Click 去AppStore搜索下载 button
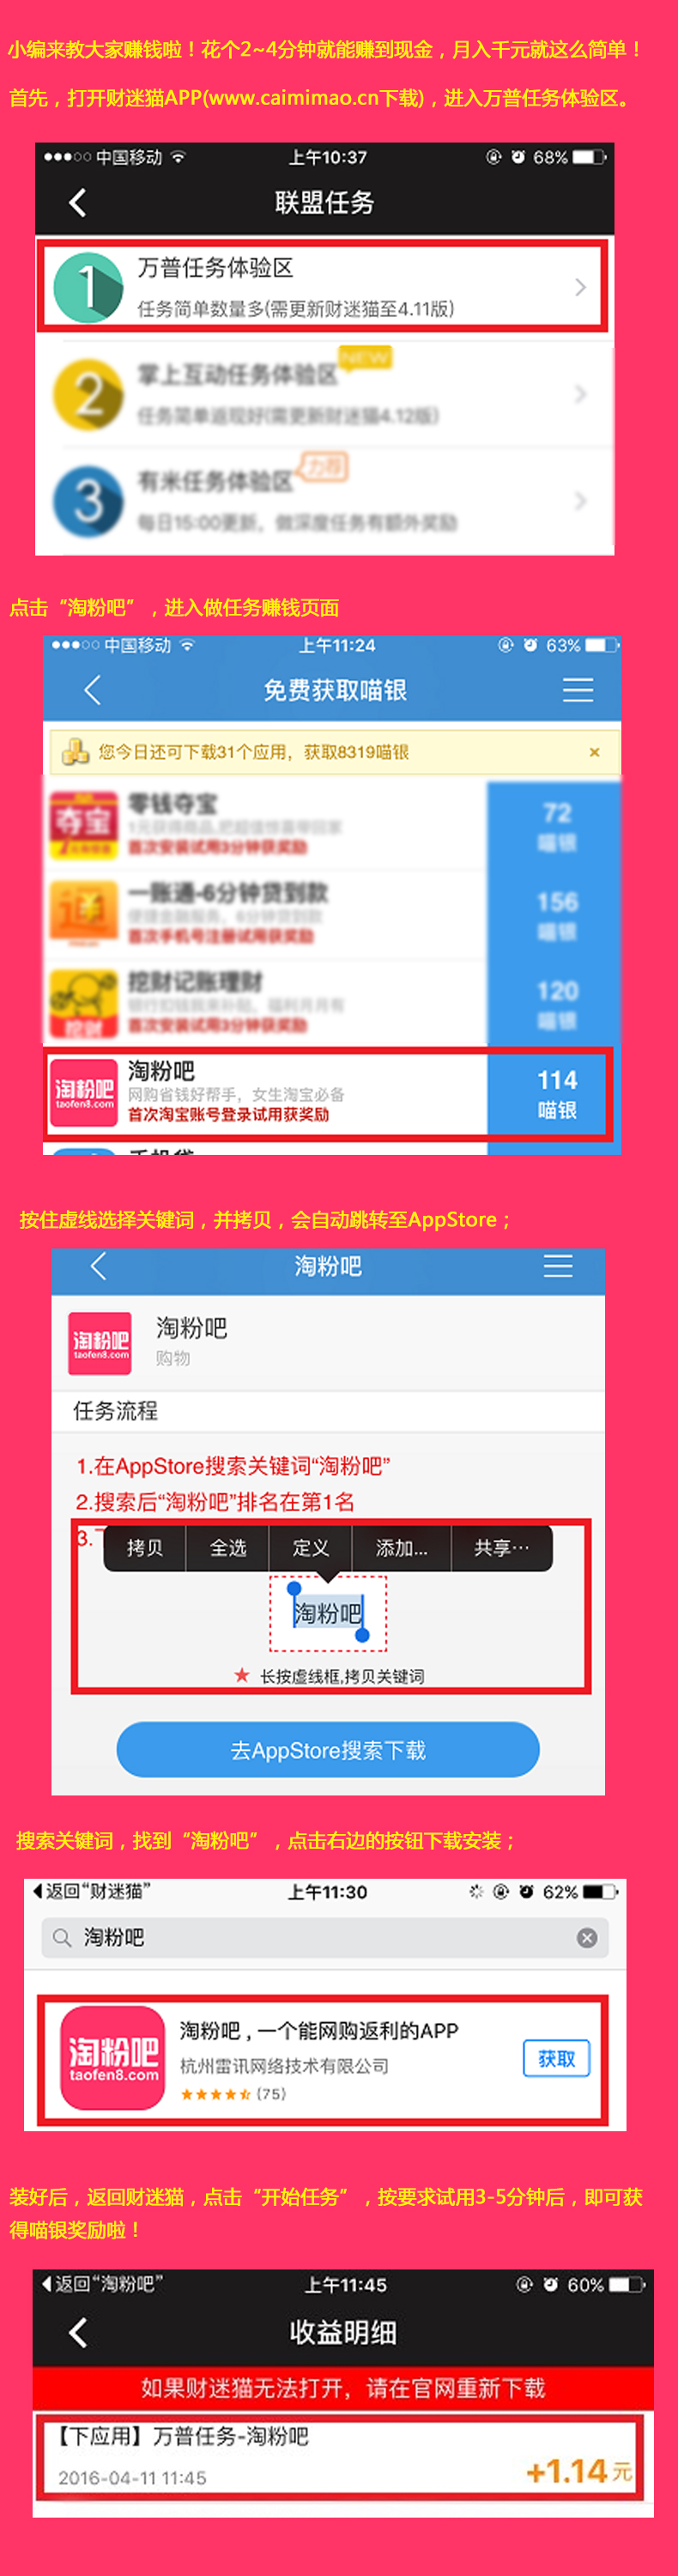Screen dimensions: 678x2576 (x=328, y=1750)
